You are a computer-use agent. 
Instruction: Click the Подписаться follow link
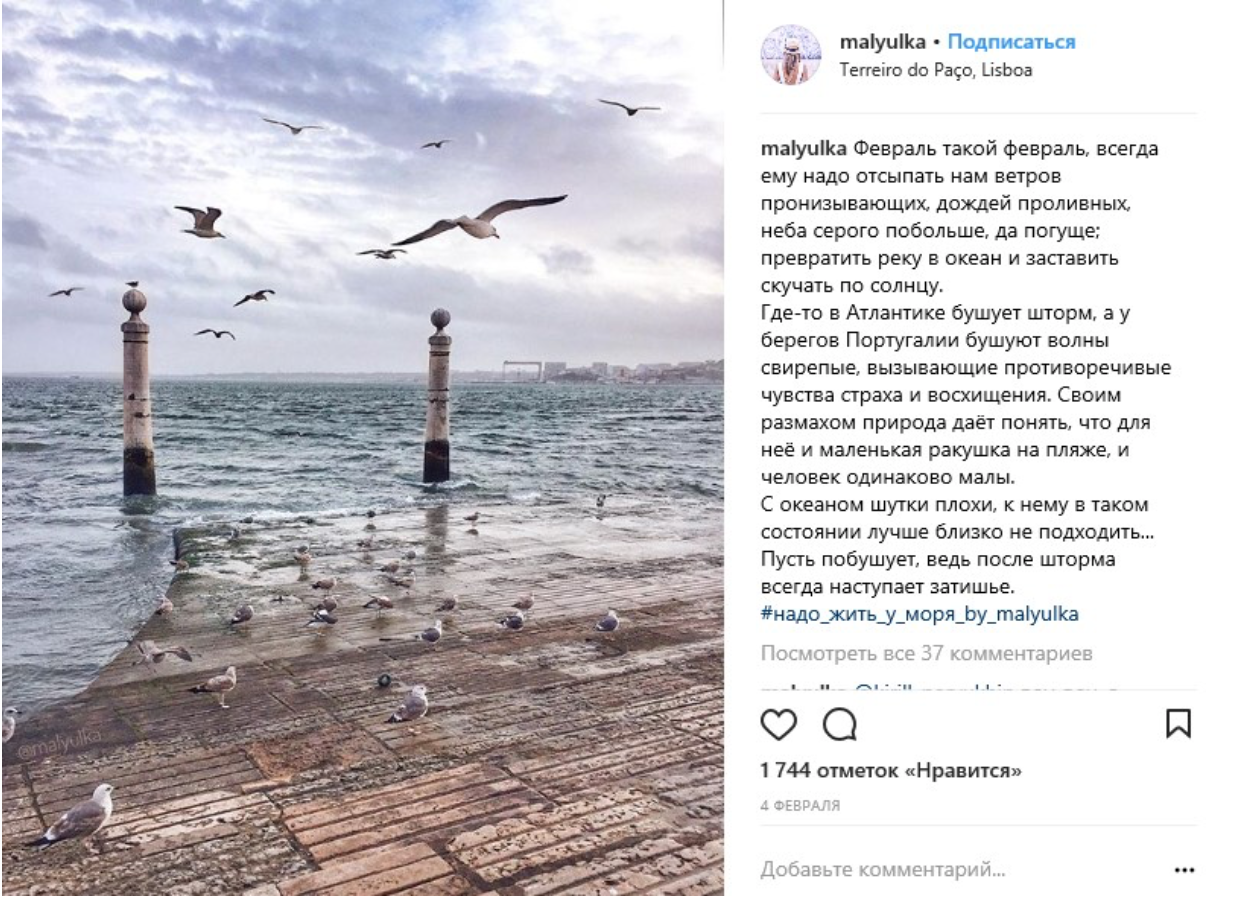1011,42
